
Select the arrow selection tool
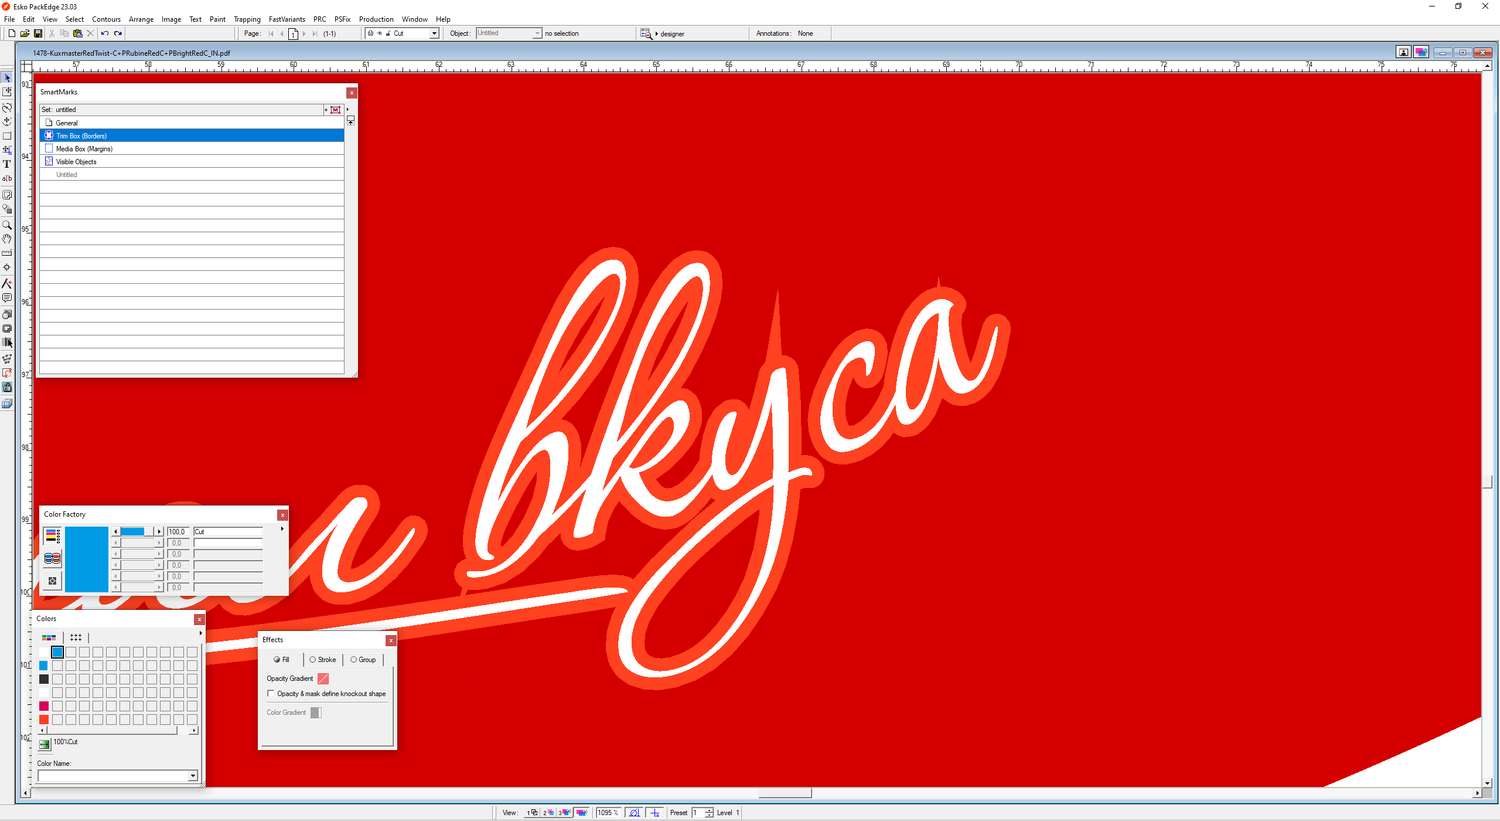[x=7, y=77]
